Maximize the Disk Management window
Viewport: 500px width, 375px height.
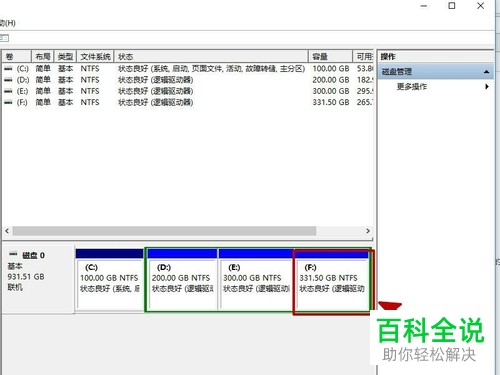452,6
